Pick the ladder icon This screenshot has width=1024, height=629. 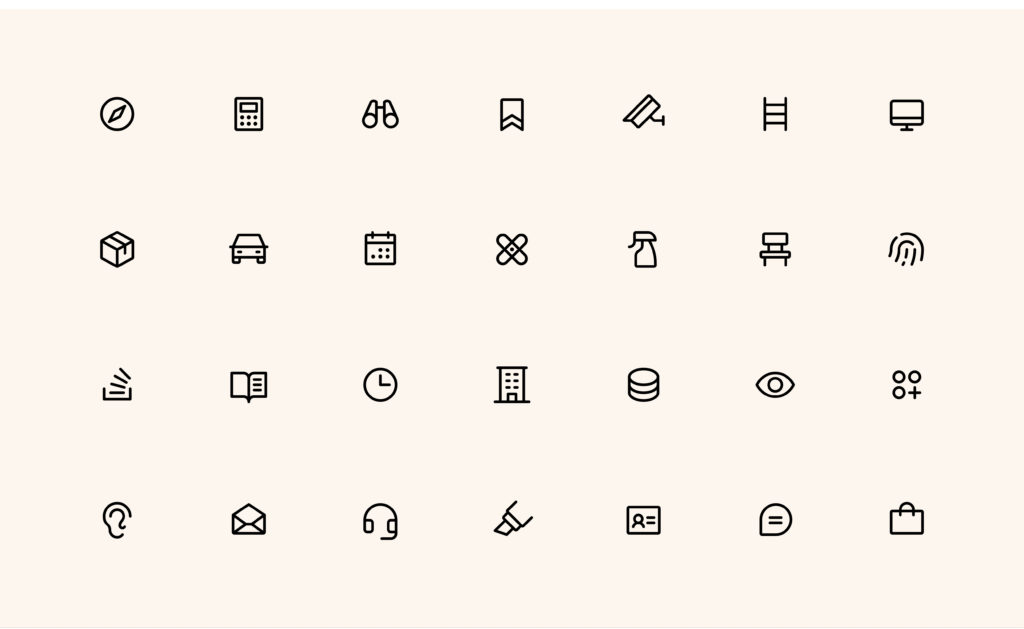click(x=775, y=114)
